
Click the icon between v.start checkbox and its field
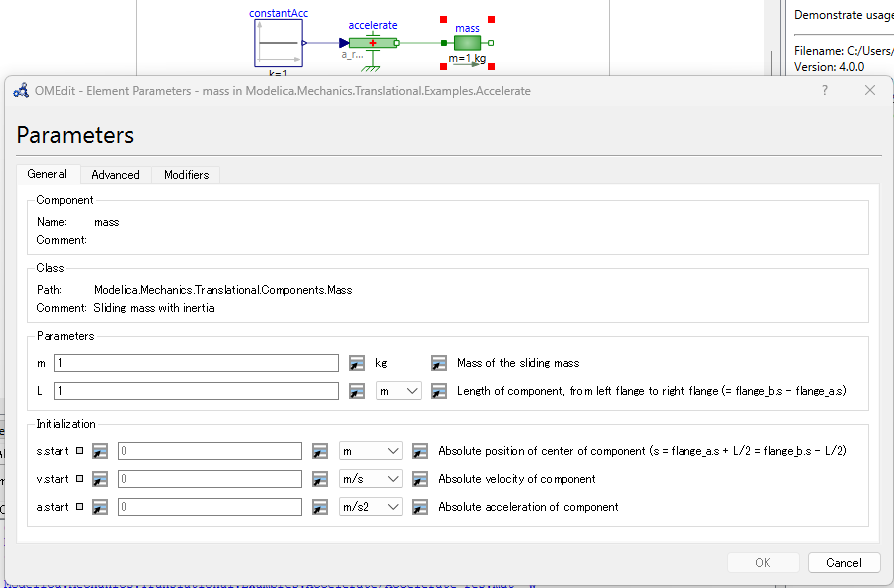[100, 478]
